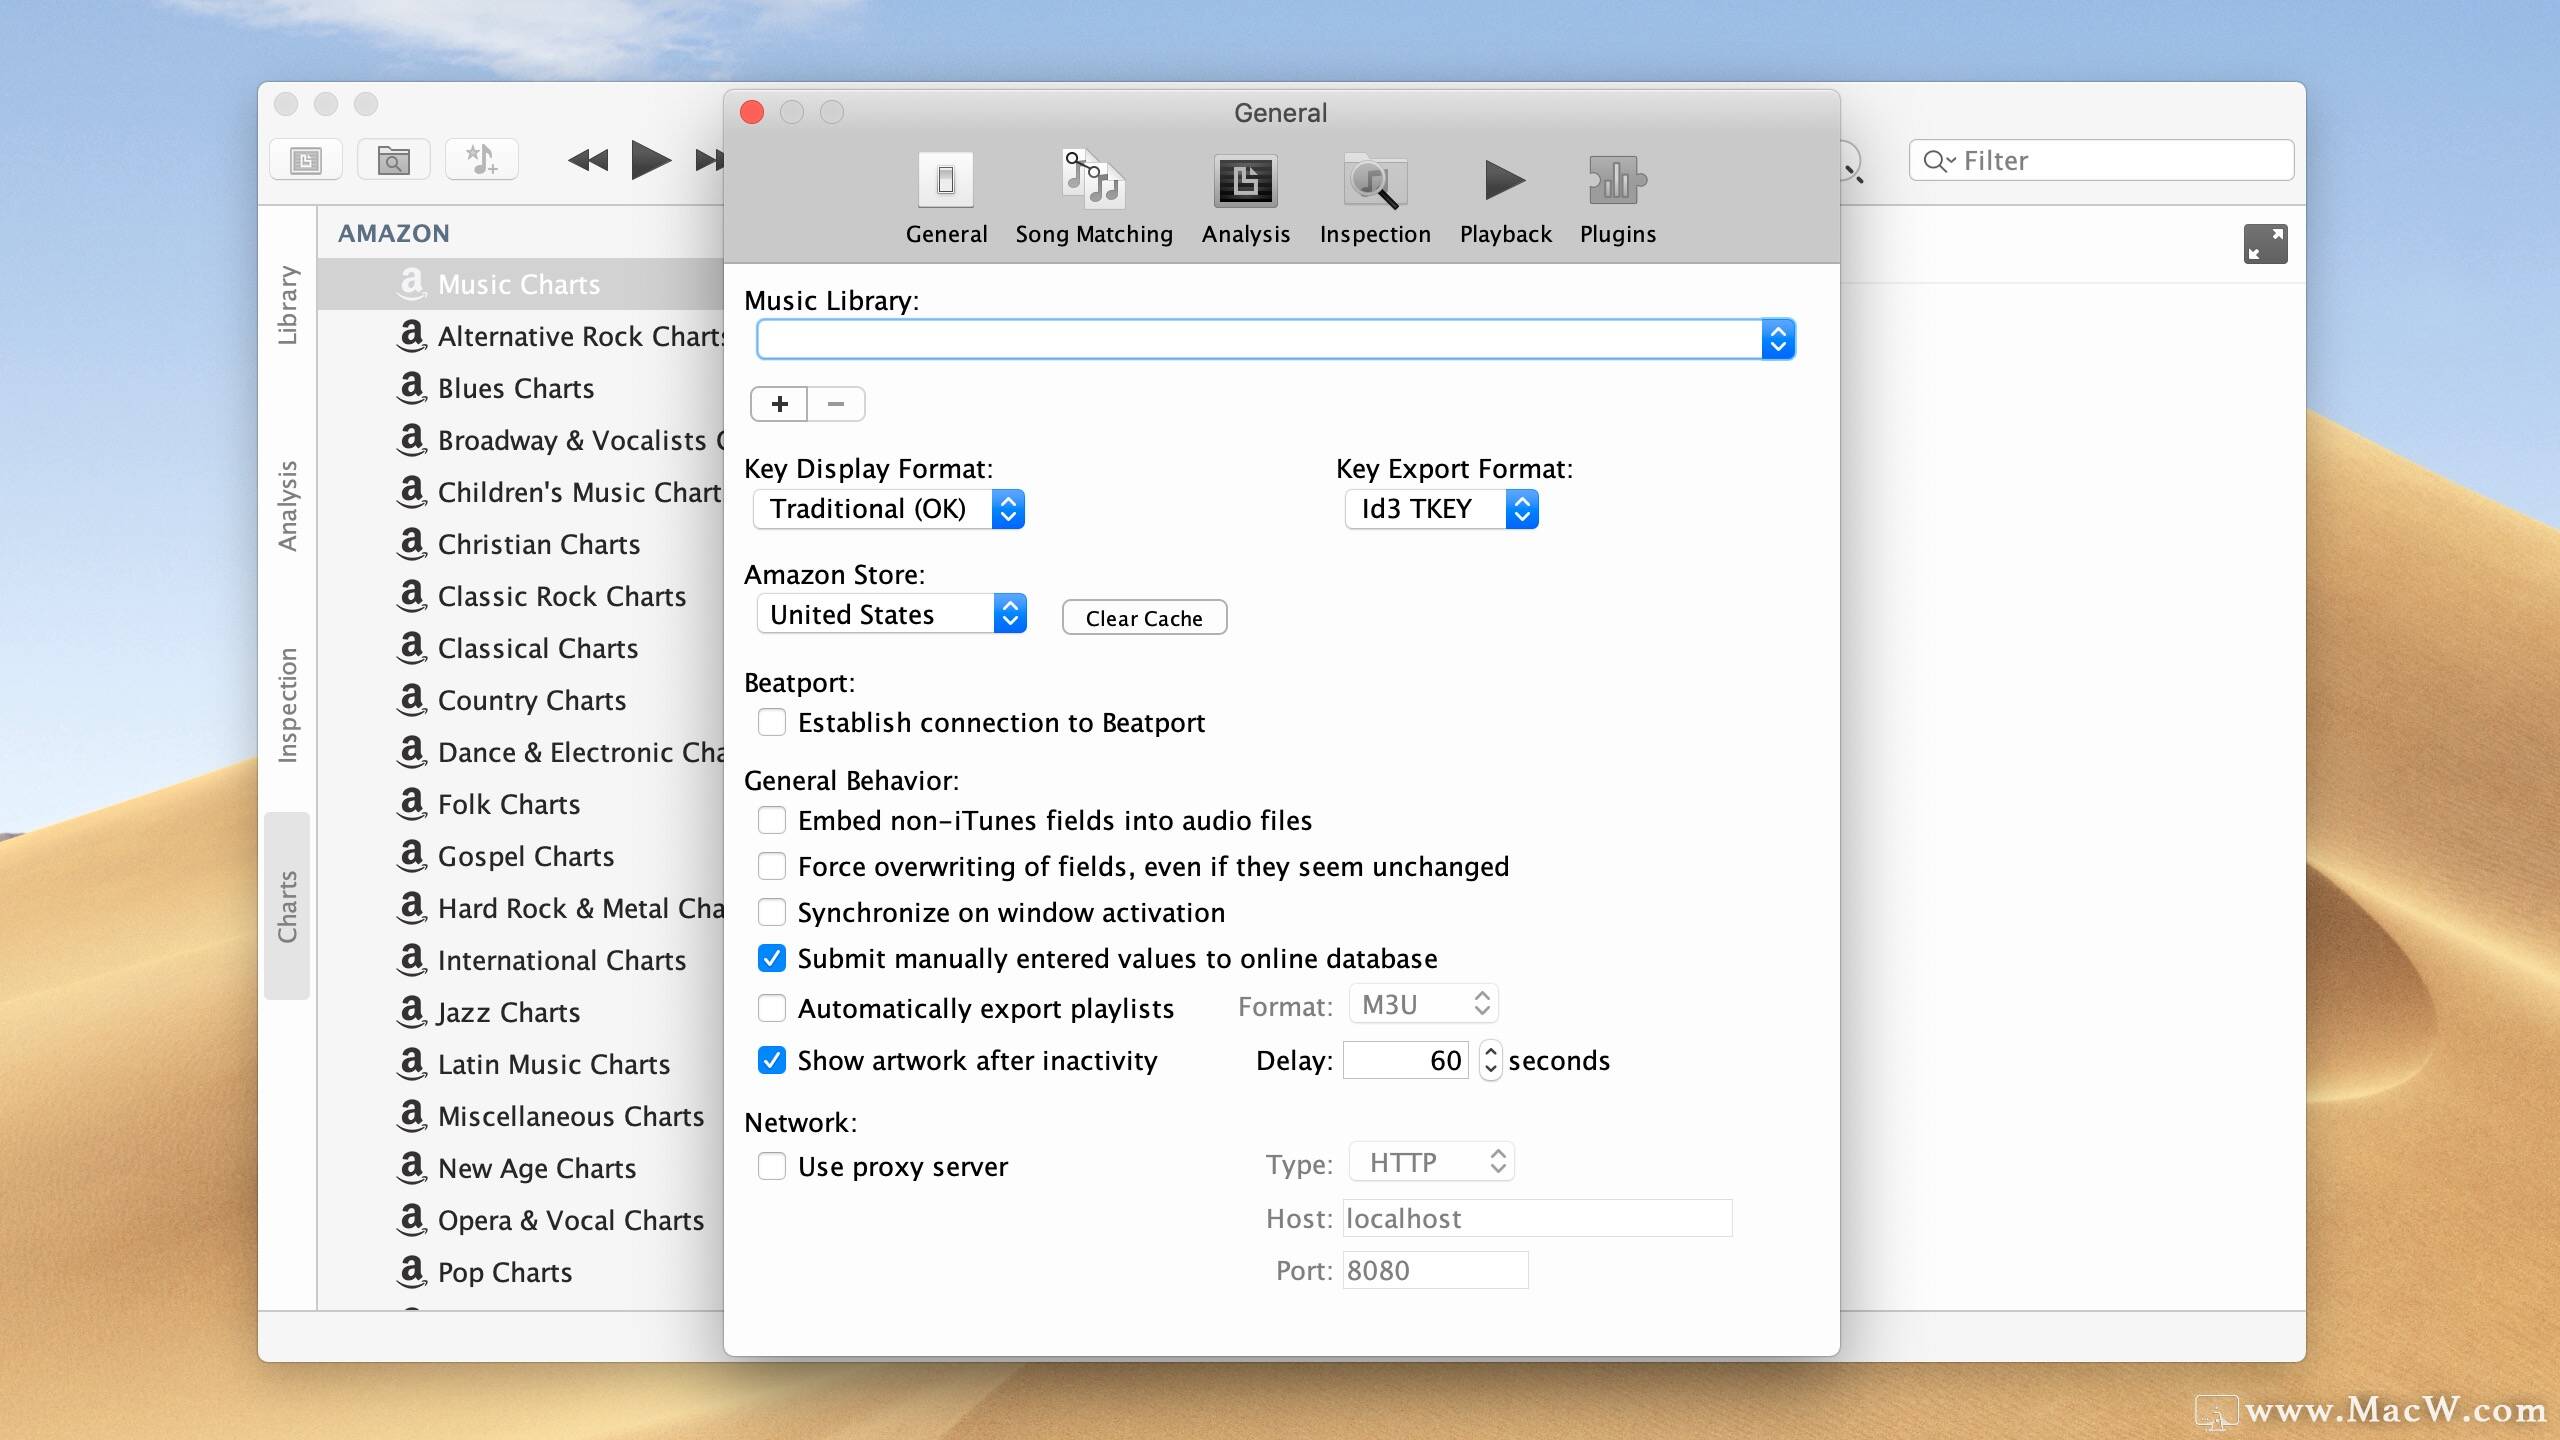Screen dimensions: 2560x1440
Task: Select International Charts entry
Action: pyautogui.click(x=520, y=960)
